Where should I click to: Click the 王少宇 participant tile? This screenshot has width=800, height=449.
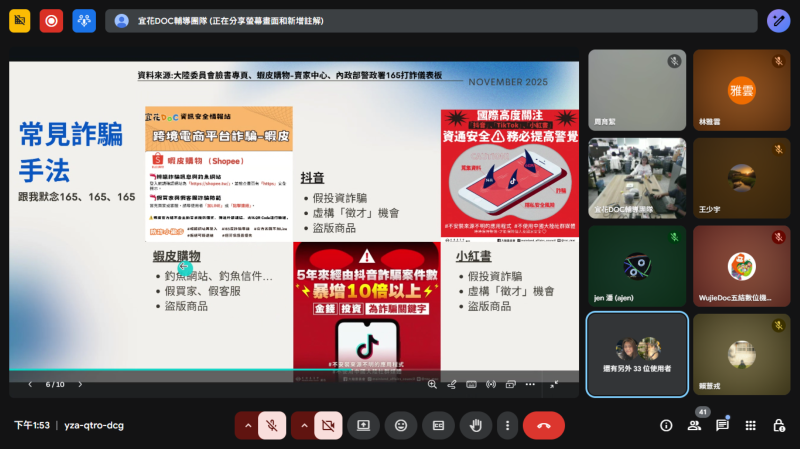(741, 178)
